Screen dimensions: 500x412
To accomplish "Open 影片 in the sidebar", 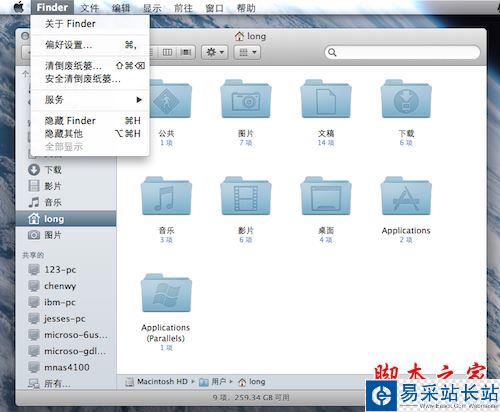I will click(x=67, y=186).
